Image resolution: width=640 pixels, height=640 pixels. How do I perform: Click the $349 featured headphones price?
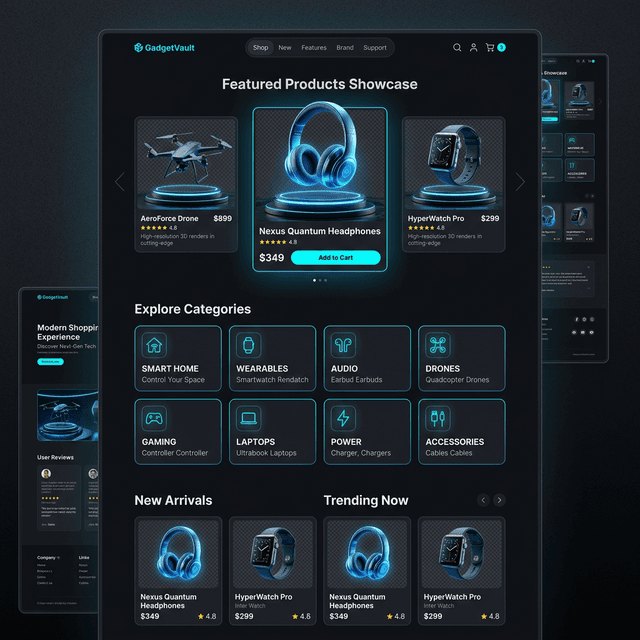[271, 258]
